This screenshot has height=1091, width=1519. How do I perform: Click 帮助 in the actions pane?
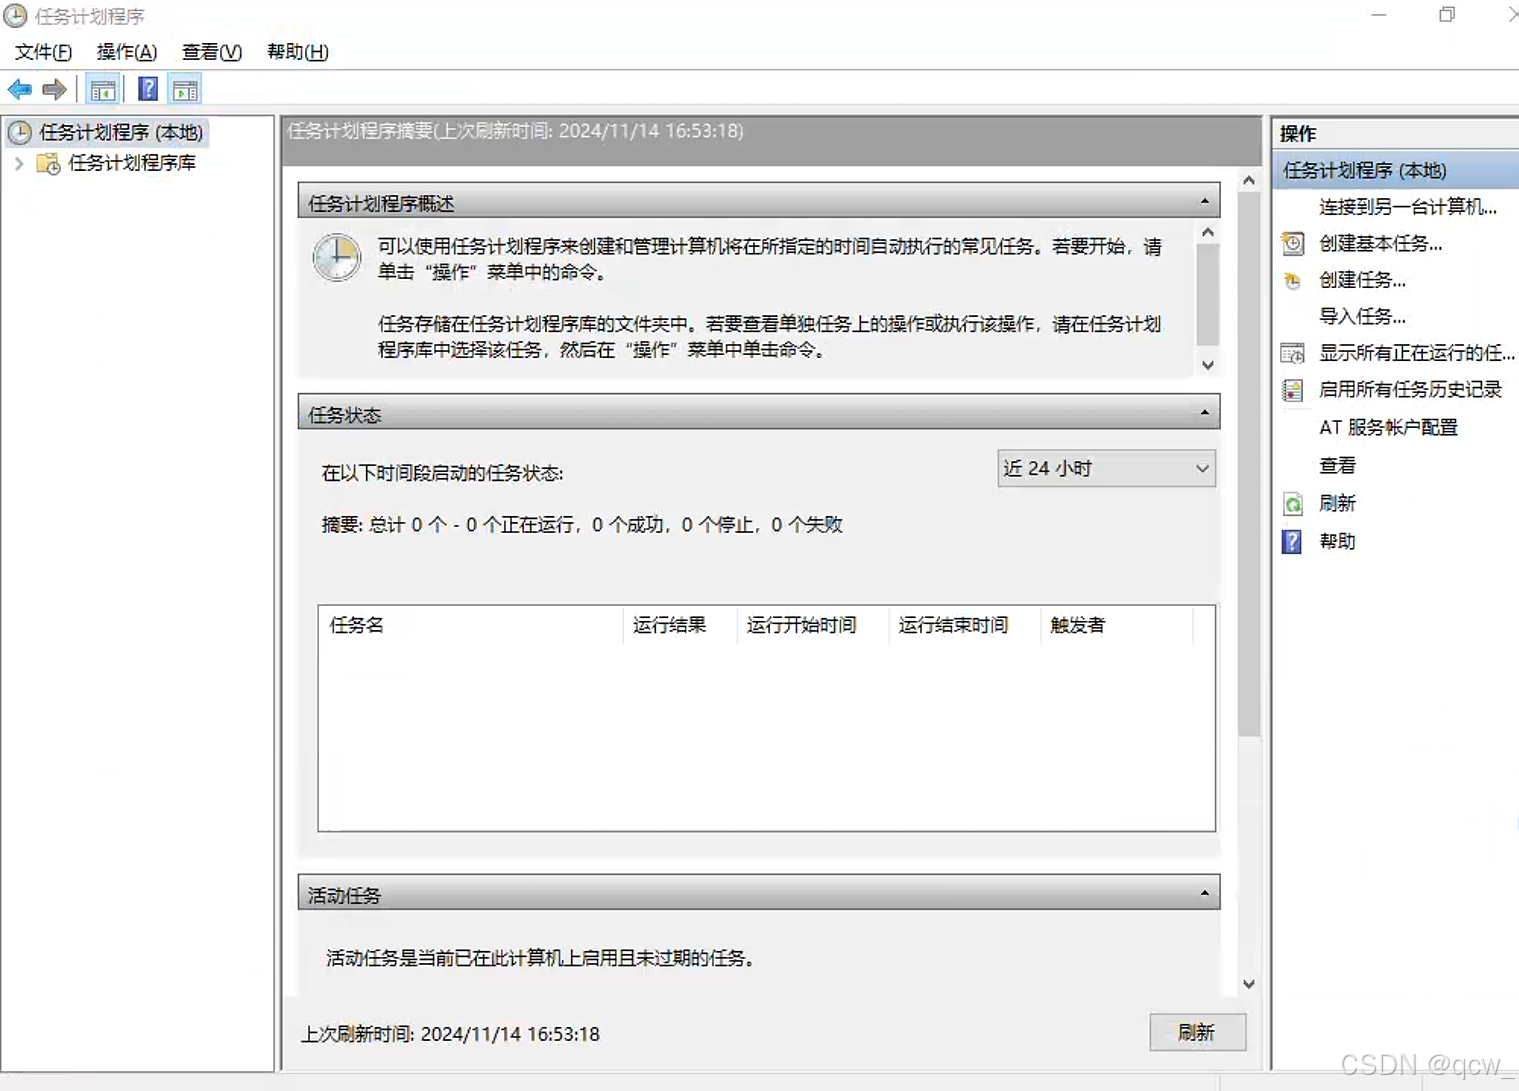click(1337, 541)
